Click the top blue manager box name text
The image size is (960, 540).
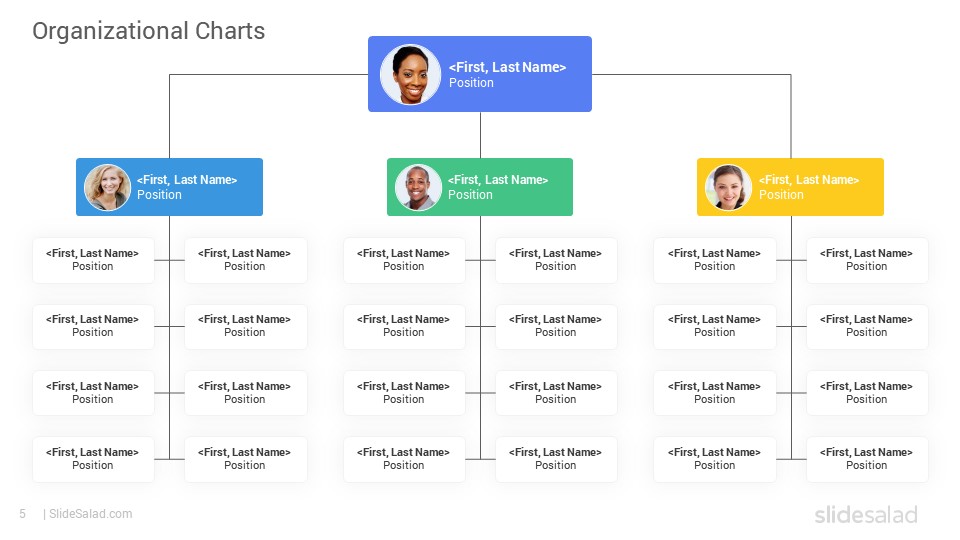click(x=508, y=67)
